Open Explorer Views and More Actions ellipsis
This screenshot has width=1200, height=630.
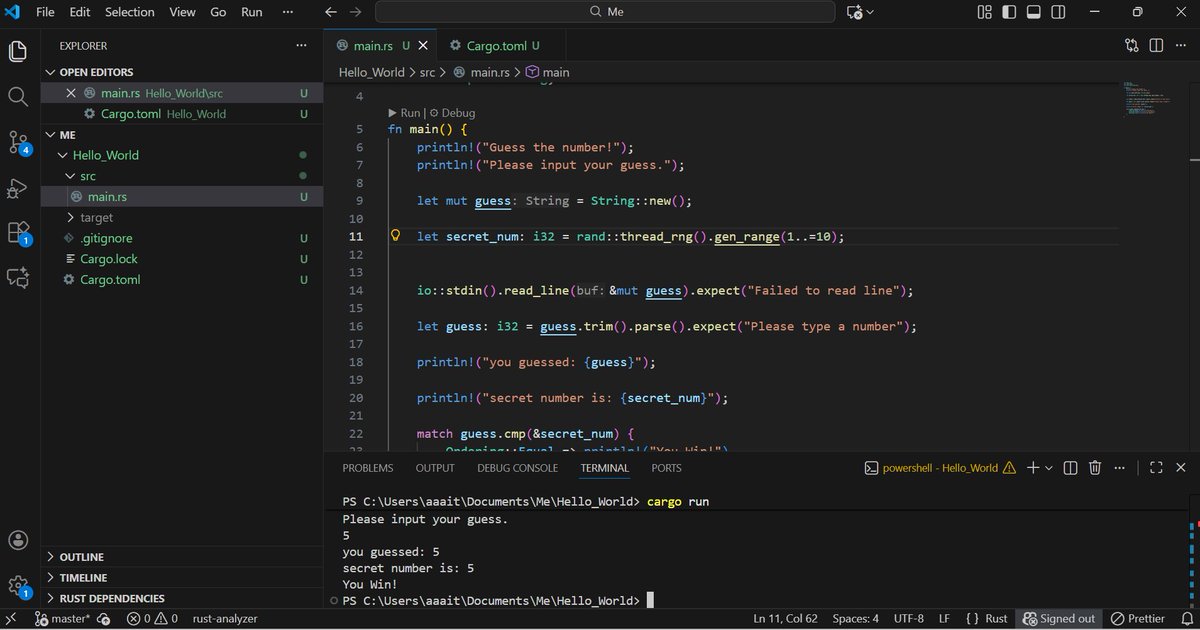302,46
